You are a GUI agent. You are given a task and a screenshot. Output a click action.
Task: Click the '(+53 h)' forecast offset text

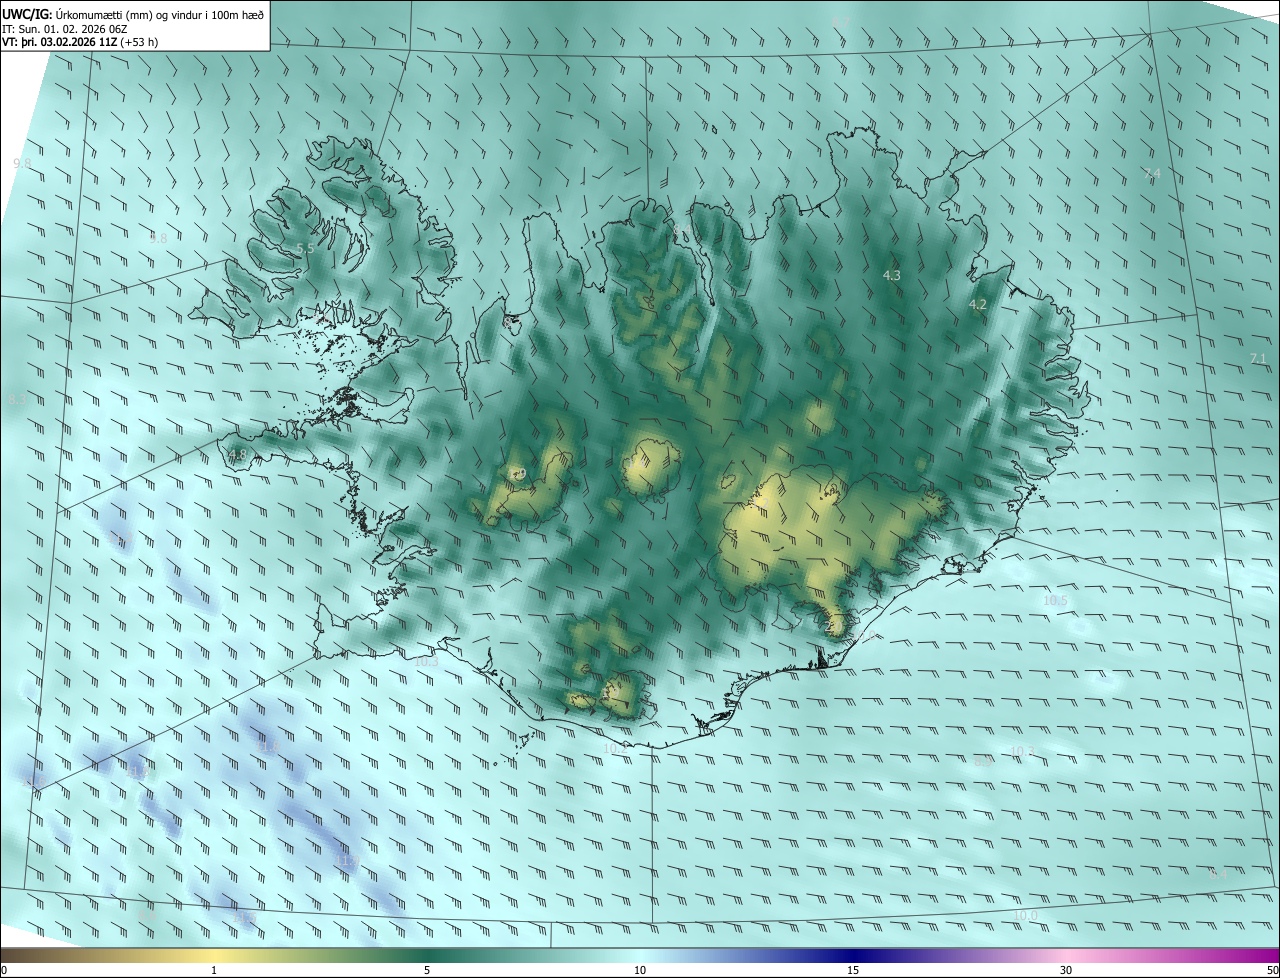[139, 42]
